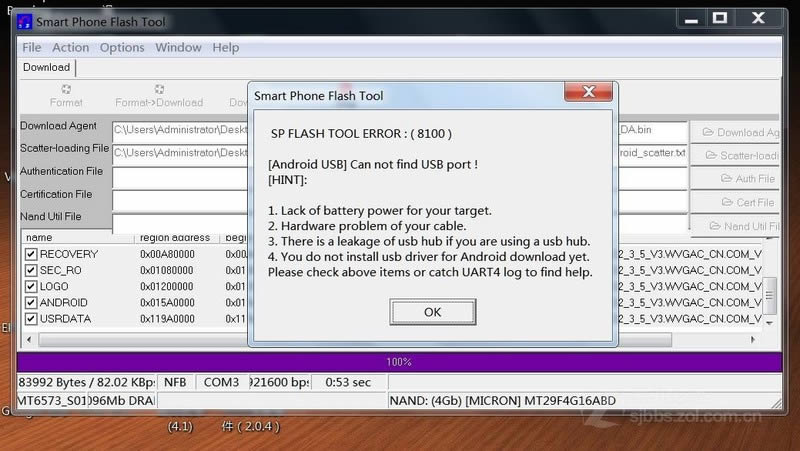Toggle the USRDATA partition checkbox
The width and height of the screenshot is (800, 451).
31,319
